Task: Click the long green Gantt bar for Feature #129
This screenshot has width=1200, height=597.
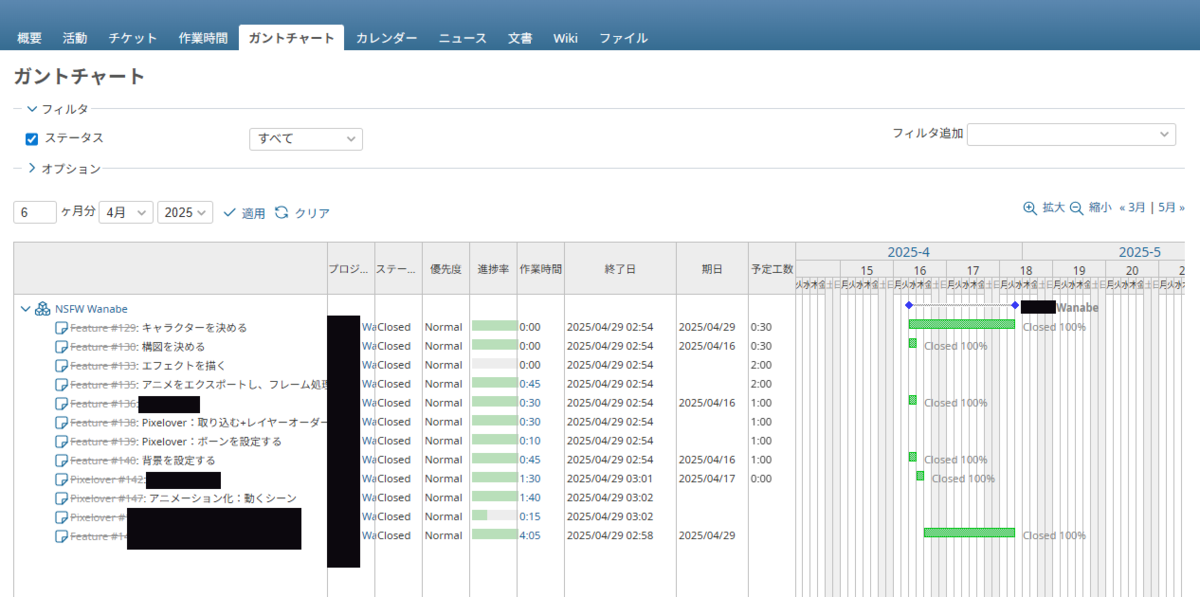Action: pyautogui.click(x=962, y=324)
